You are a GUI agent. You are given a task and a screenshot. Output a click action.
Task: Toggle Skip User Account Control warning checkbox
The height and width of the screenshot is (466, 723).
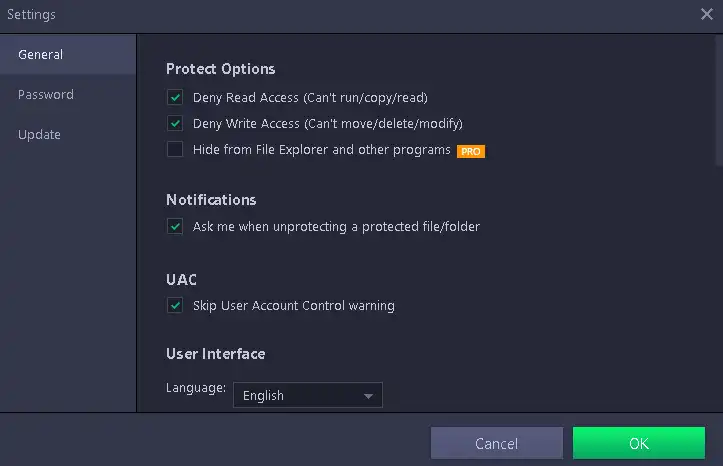point(175,305)
